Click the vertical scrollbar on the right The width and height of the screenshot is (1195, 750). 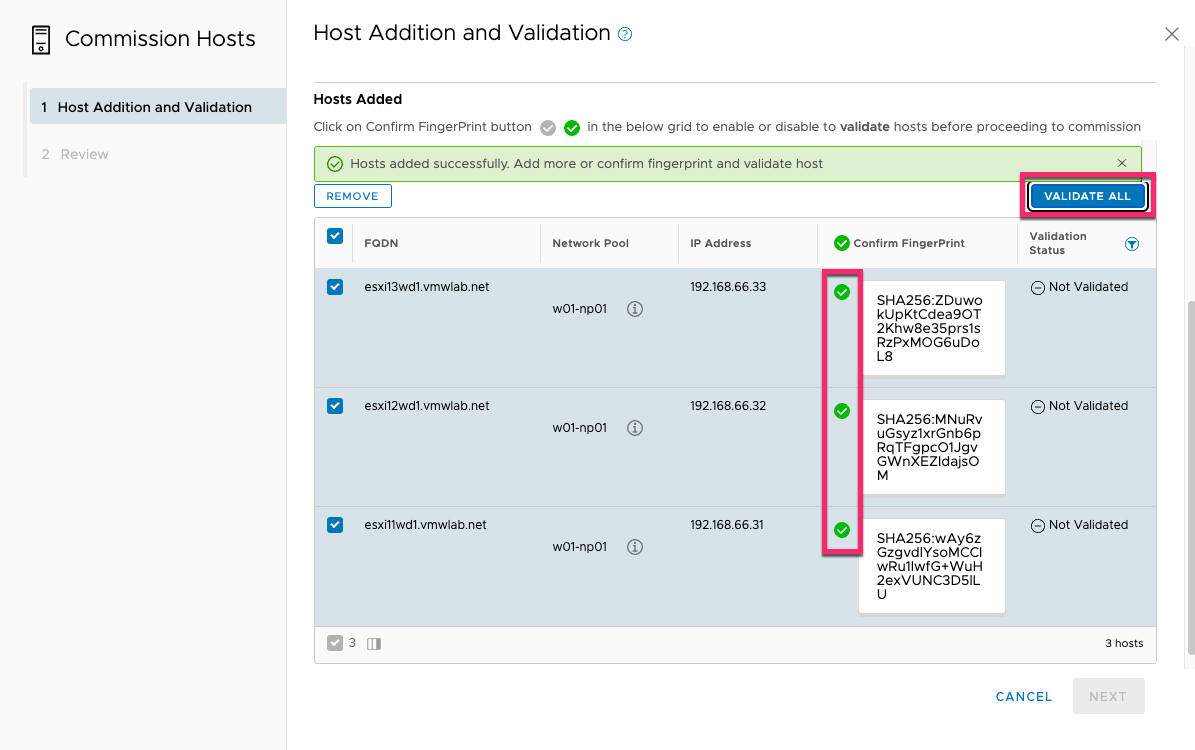pyautogui.click(x=1190, y=478)
